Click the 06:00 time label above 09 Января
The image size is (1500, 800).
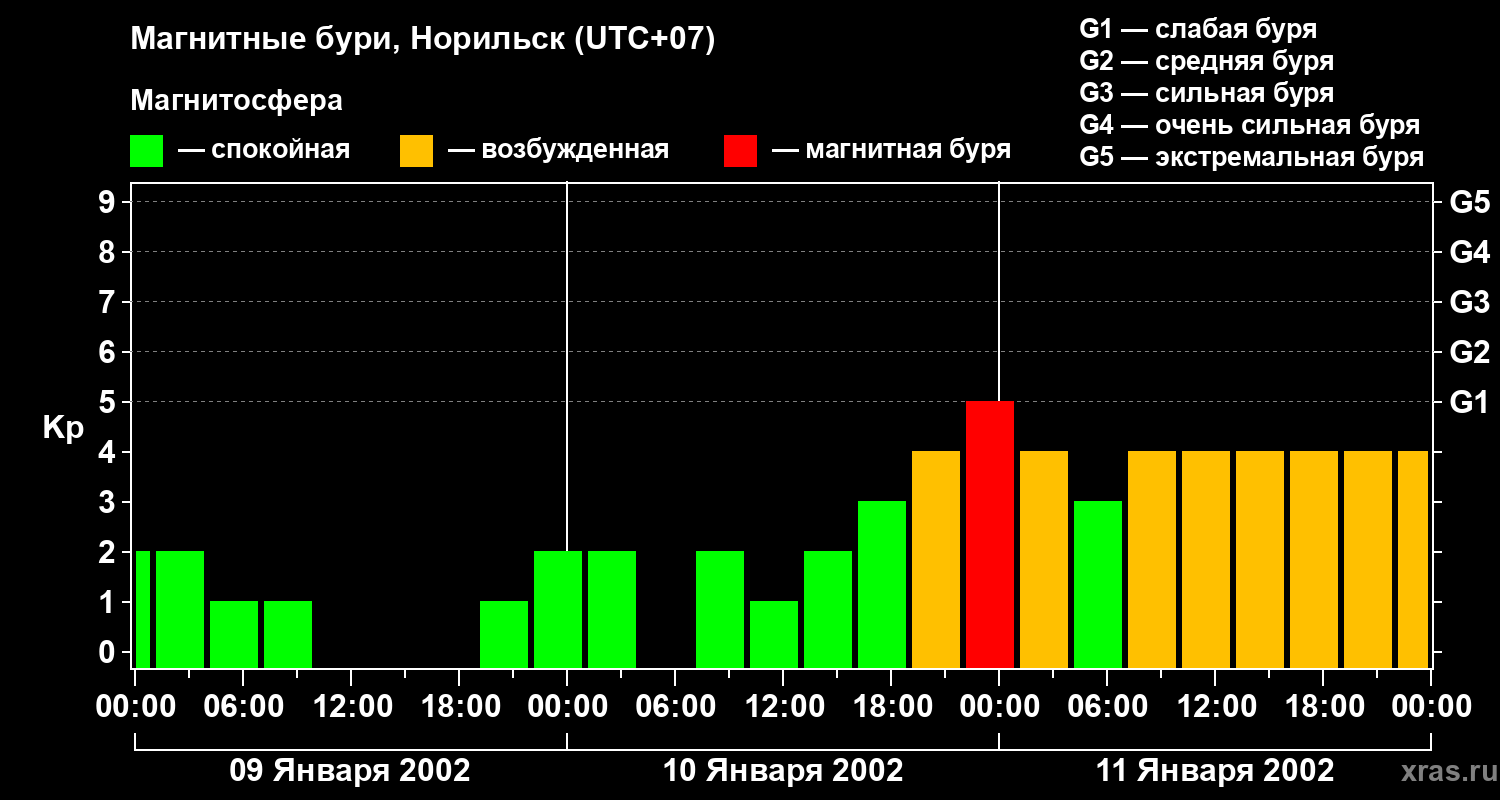[x=242, y=707]
